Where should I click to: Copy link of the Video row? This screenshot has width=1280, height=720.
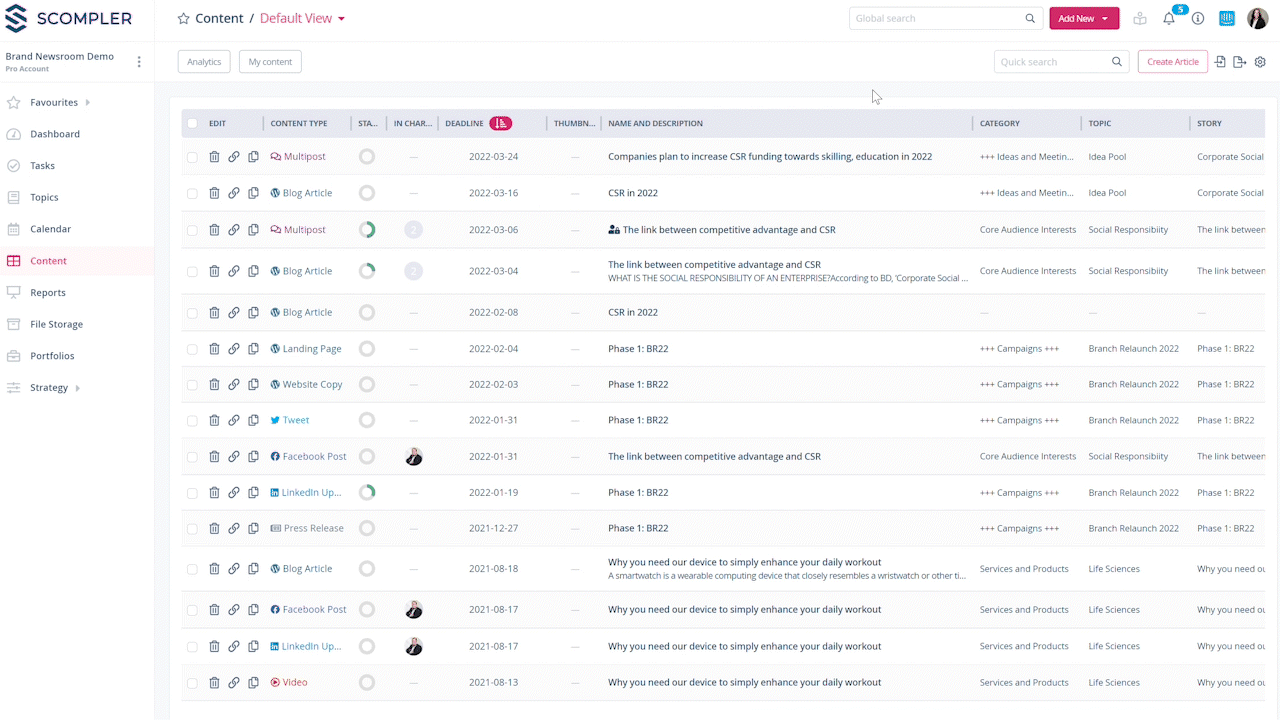(x=234, y=683)
